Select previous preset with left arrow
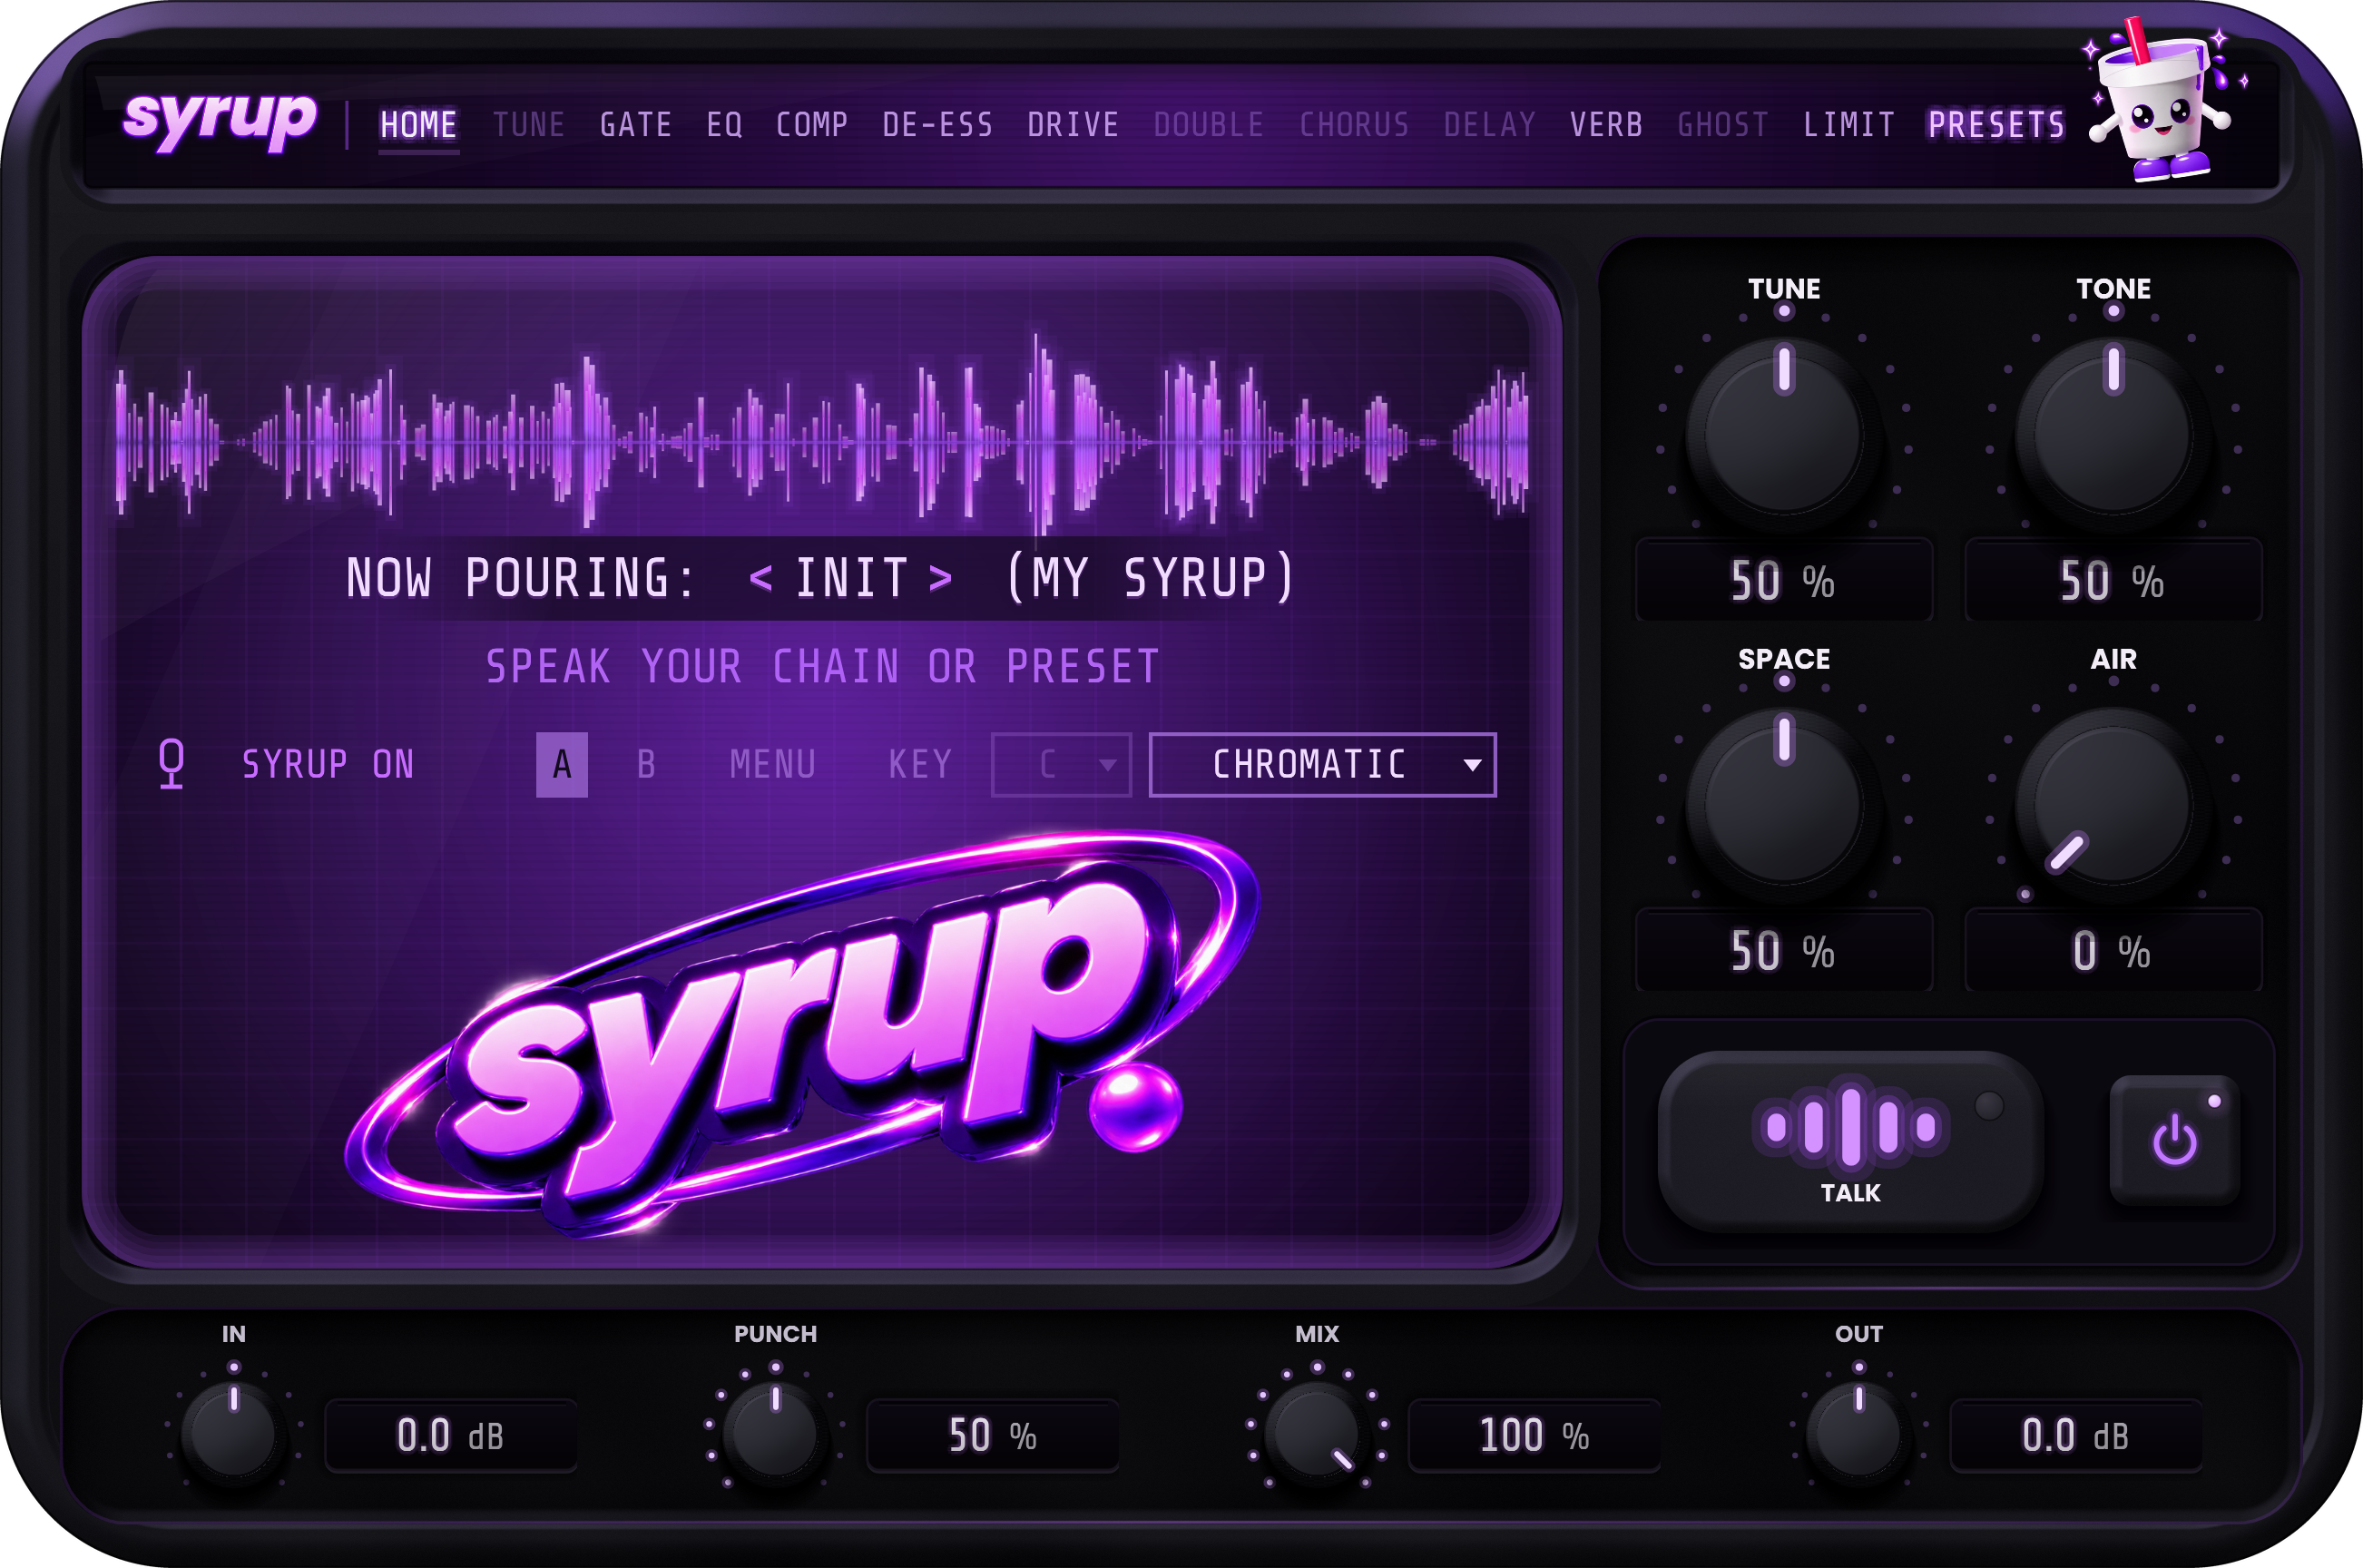Image resolution: width=2363 pixels, height=1568 pixels. click(761, 578)
